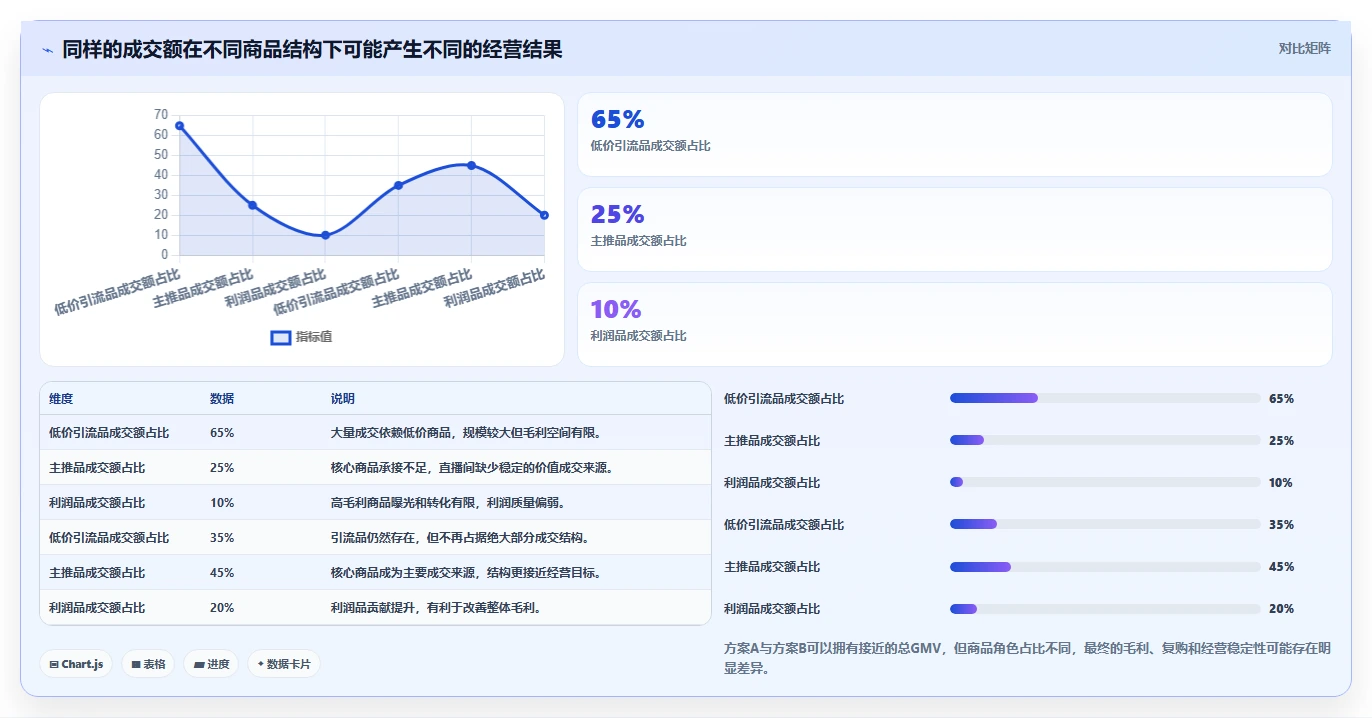Click the Chart.js tag chip

pos(76,664)
